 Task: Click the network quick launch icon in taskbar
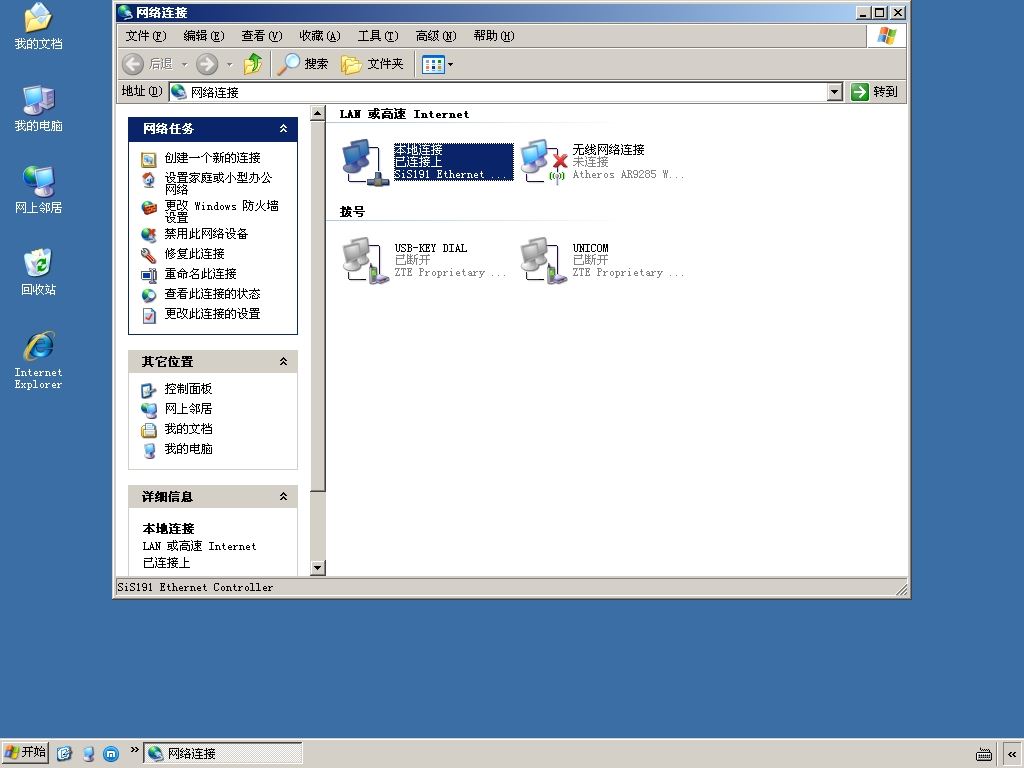[x=88, y=753]
